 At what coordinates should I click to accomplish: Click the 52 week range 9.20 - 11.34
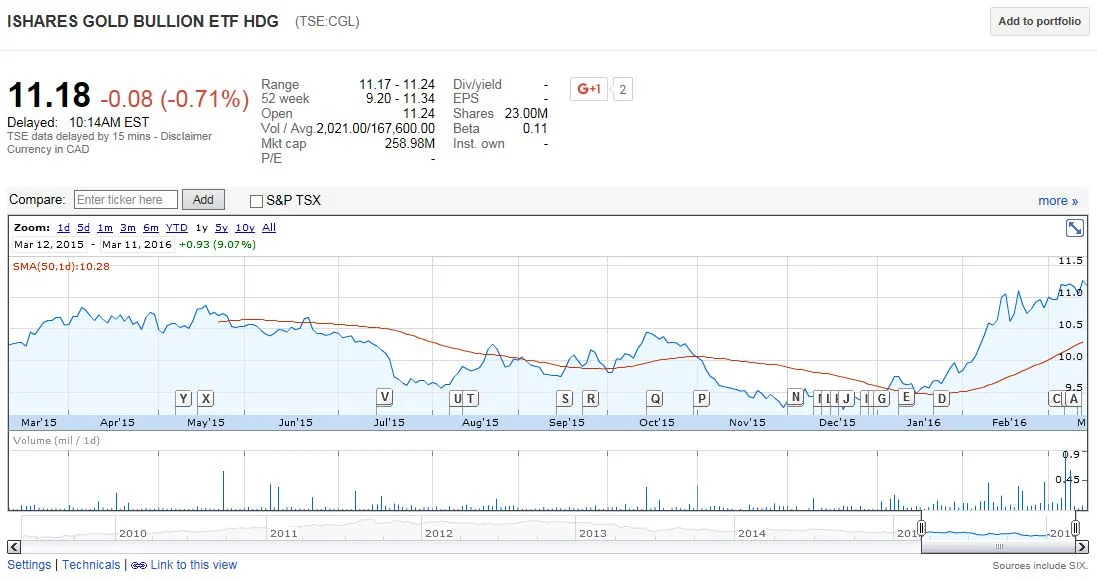pos(400,99)
